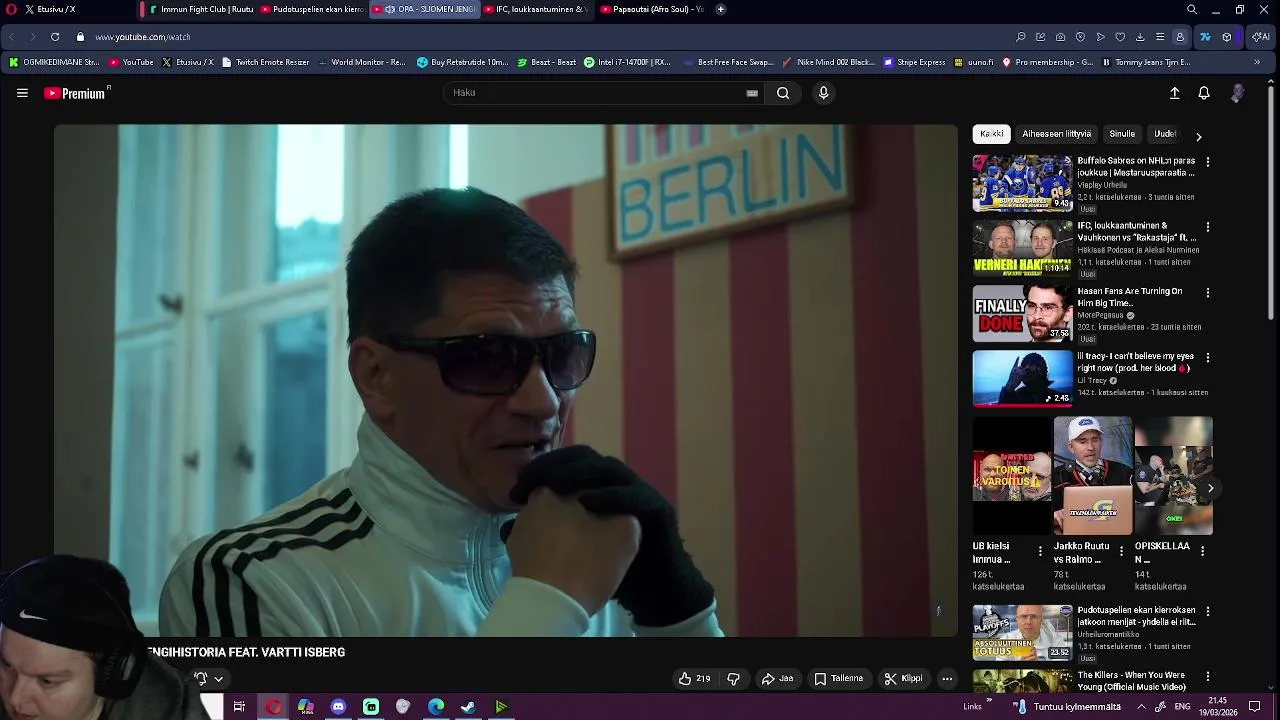
Task: Open the YouTube notifications bell
Action: (1204, 93)
